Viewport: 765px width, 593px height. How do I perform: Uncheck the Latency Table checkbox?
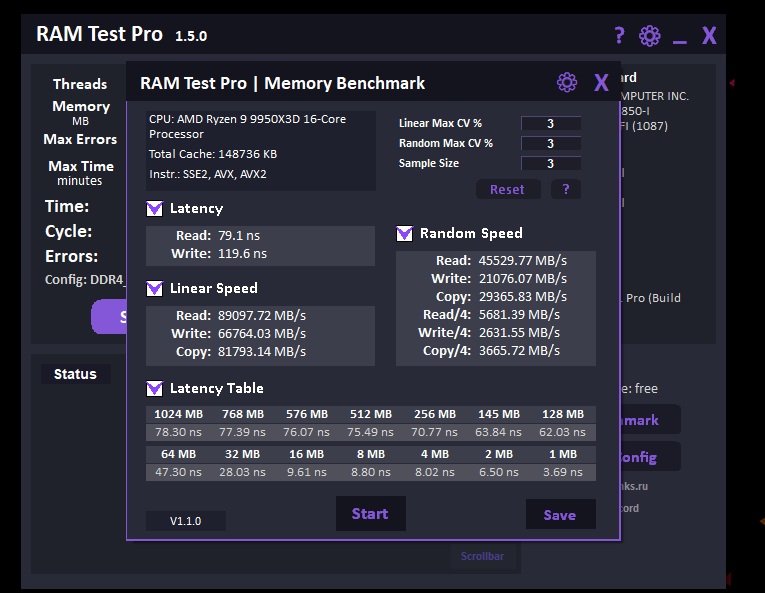coord(154,388)
